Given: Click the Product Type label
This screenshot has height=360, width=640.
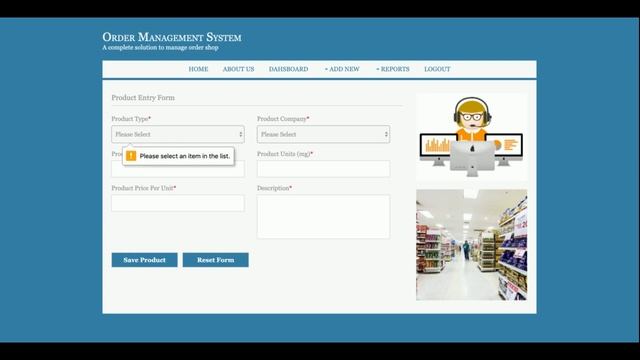Looking at the screenshot, I should click(x=131, y=119).
